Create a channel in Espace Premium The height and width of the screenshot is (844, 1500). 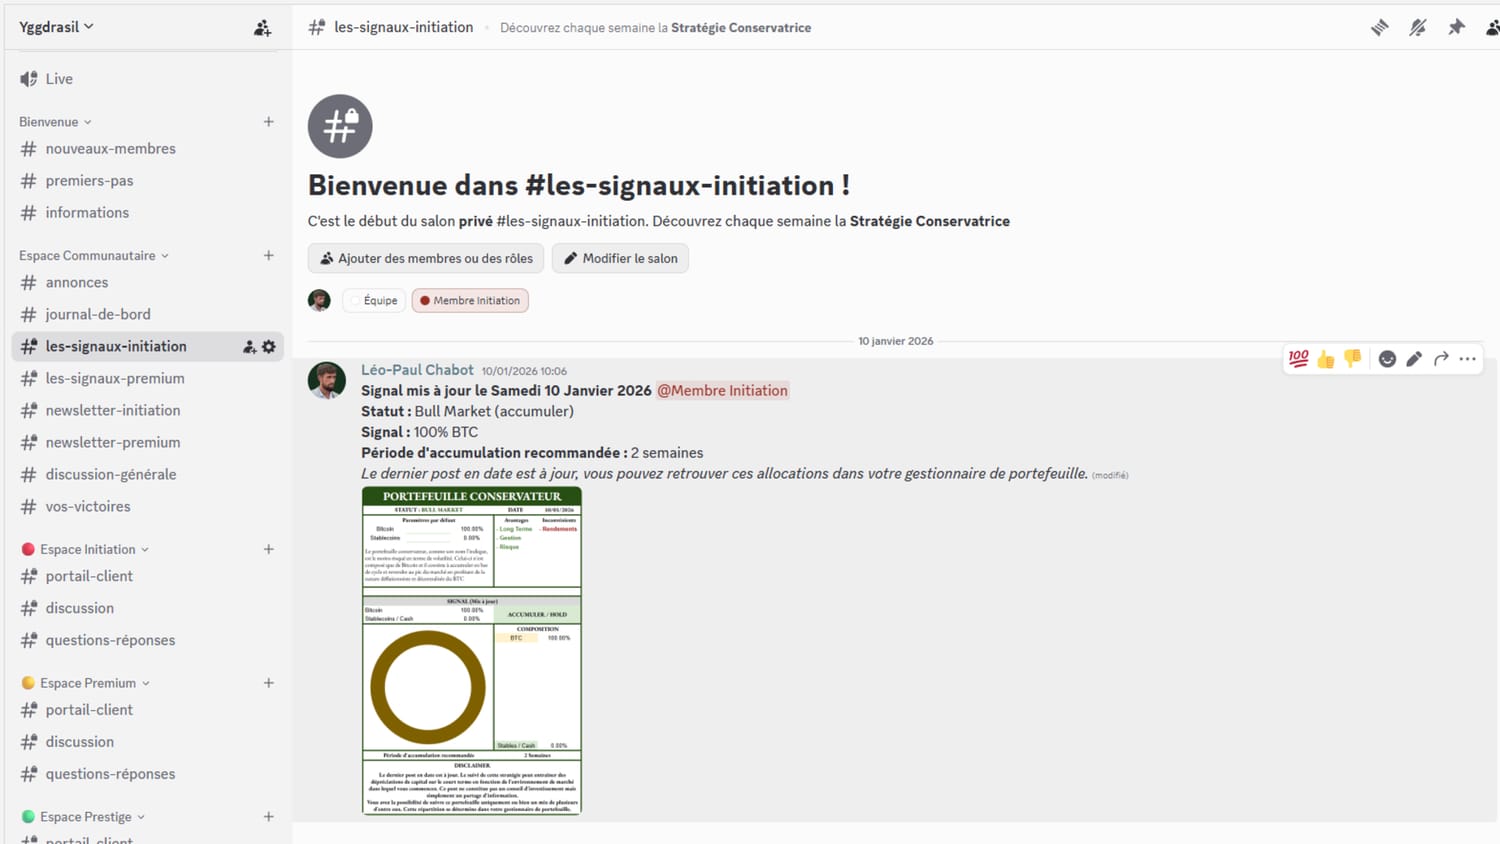269,683
